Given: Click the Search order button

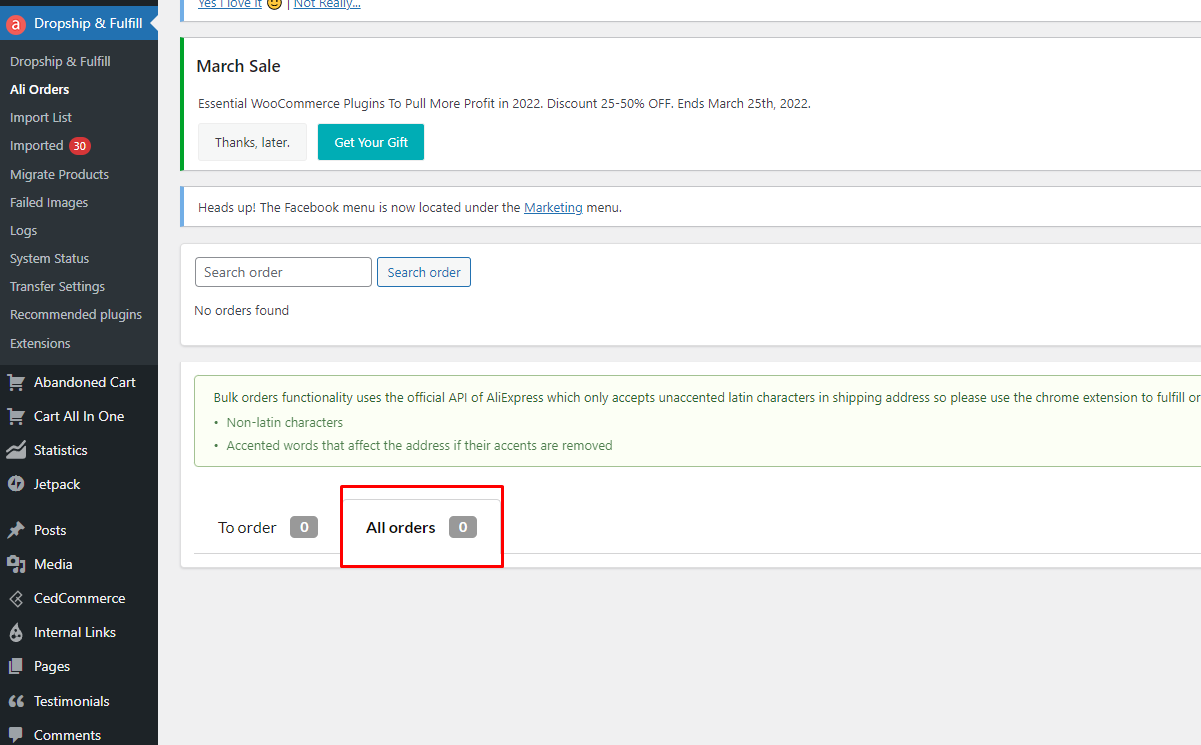Looking at the screenshot, I should pyautogui.click(x=424, y=272).
